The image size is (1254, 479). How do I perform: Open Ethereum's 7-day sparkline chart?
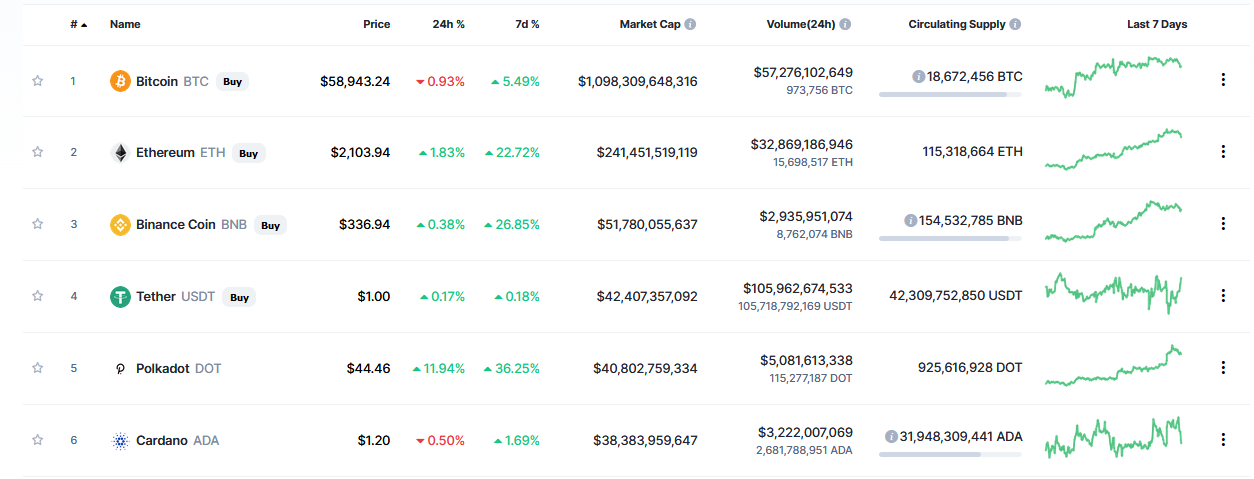click(1113, 149)
